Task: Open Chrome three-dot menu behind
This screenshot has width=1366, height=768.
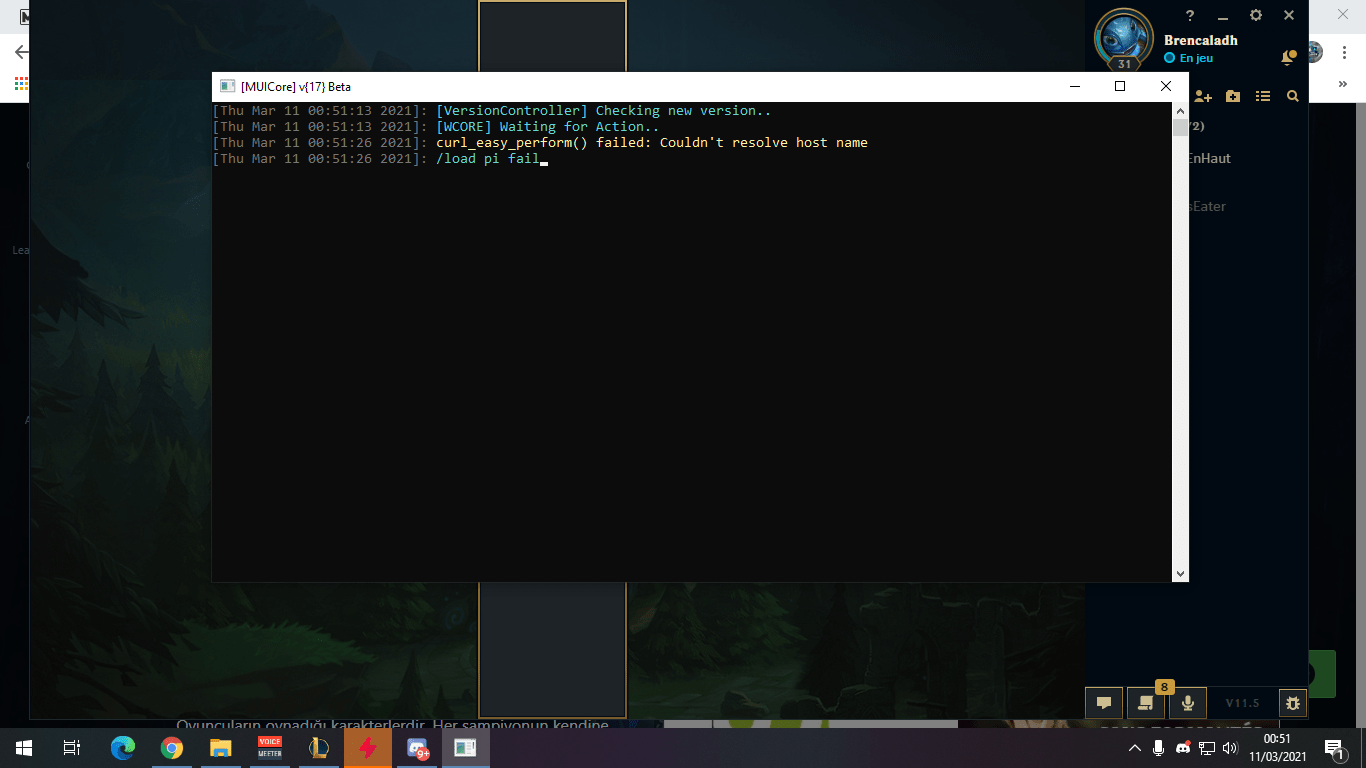Action: 1343,52
